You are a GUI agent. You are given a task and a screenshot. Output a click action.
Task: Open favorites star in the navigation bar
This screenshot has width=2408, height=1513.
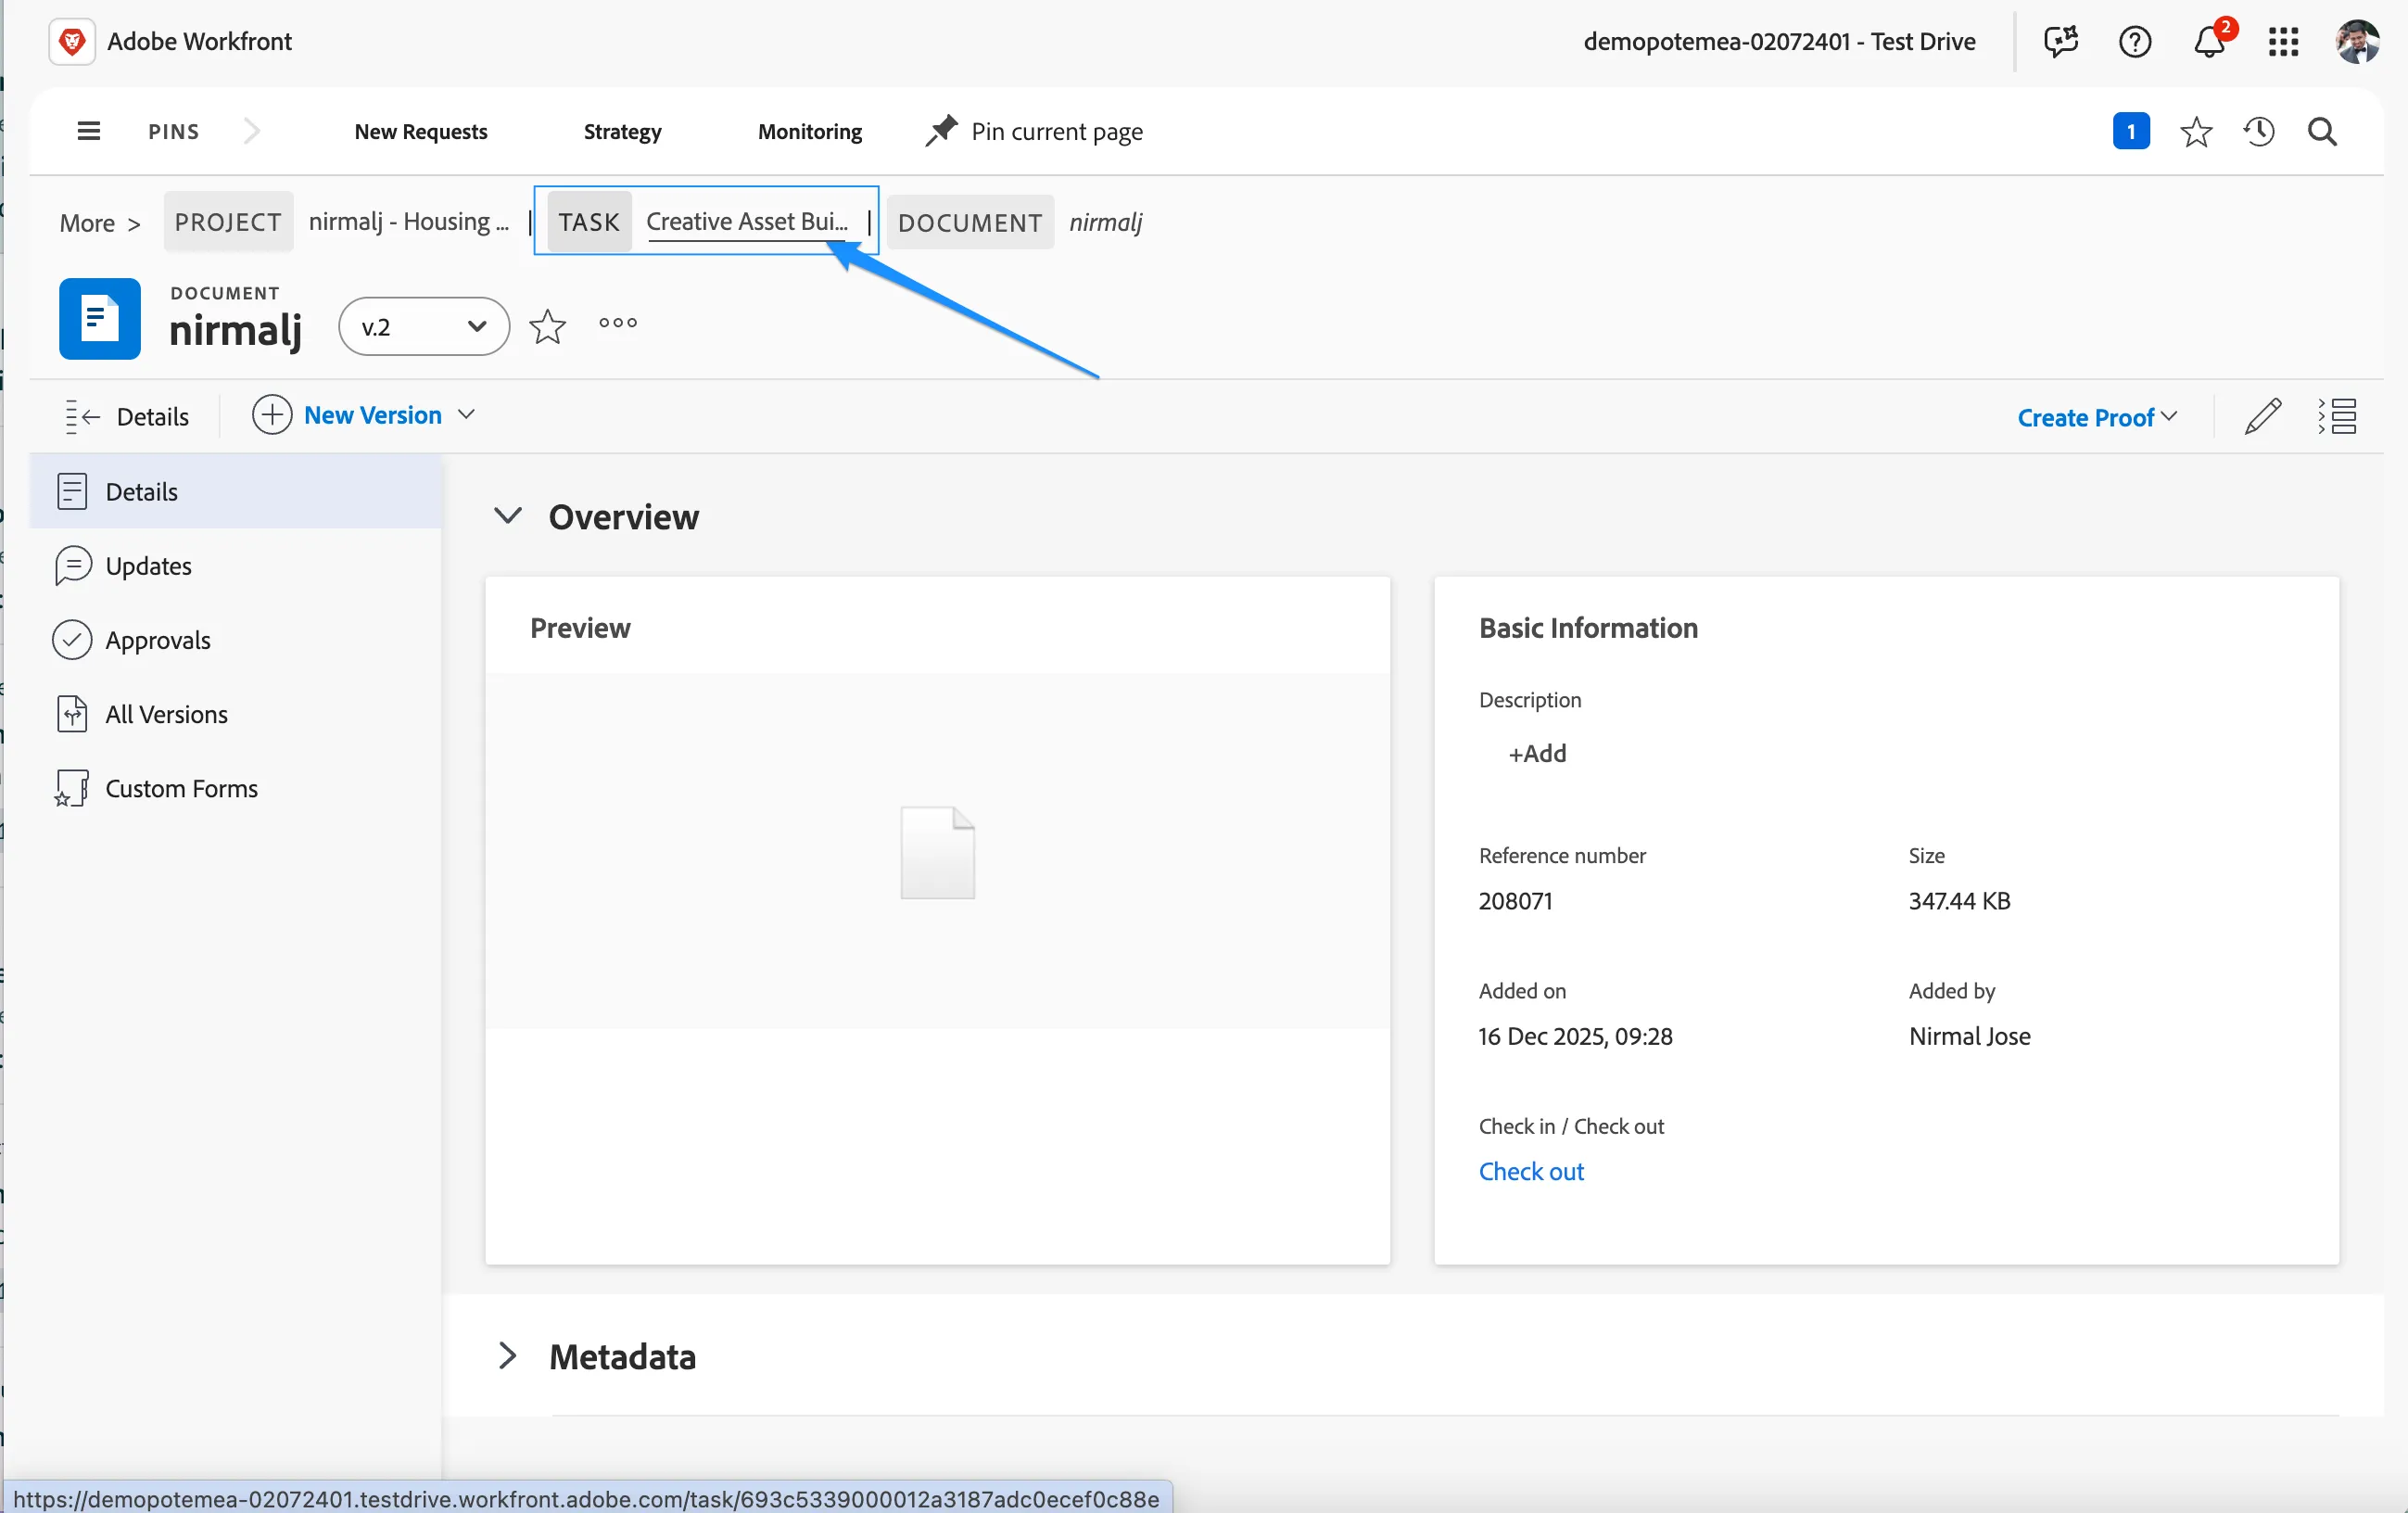pos(2196,131)
